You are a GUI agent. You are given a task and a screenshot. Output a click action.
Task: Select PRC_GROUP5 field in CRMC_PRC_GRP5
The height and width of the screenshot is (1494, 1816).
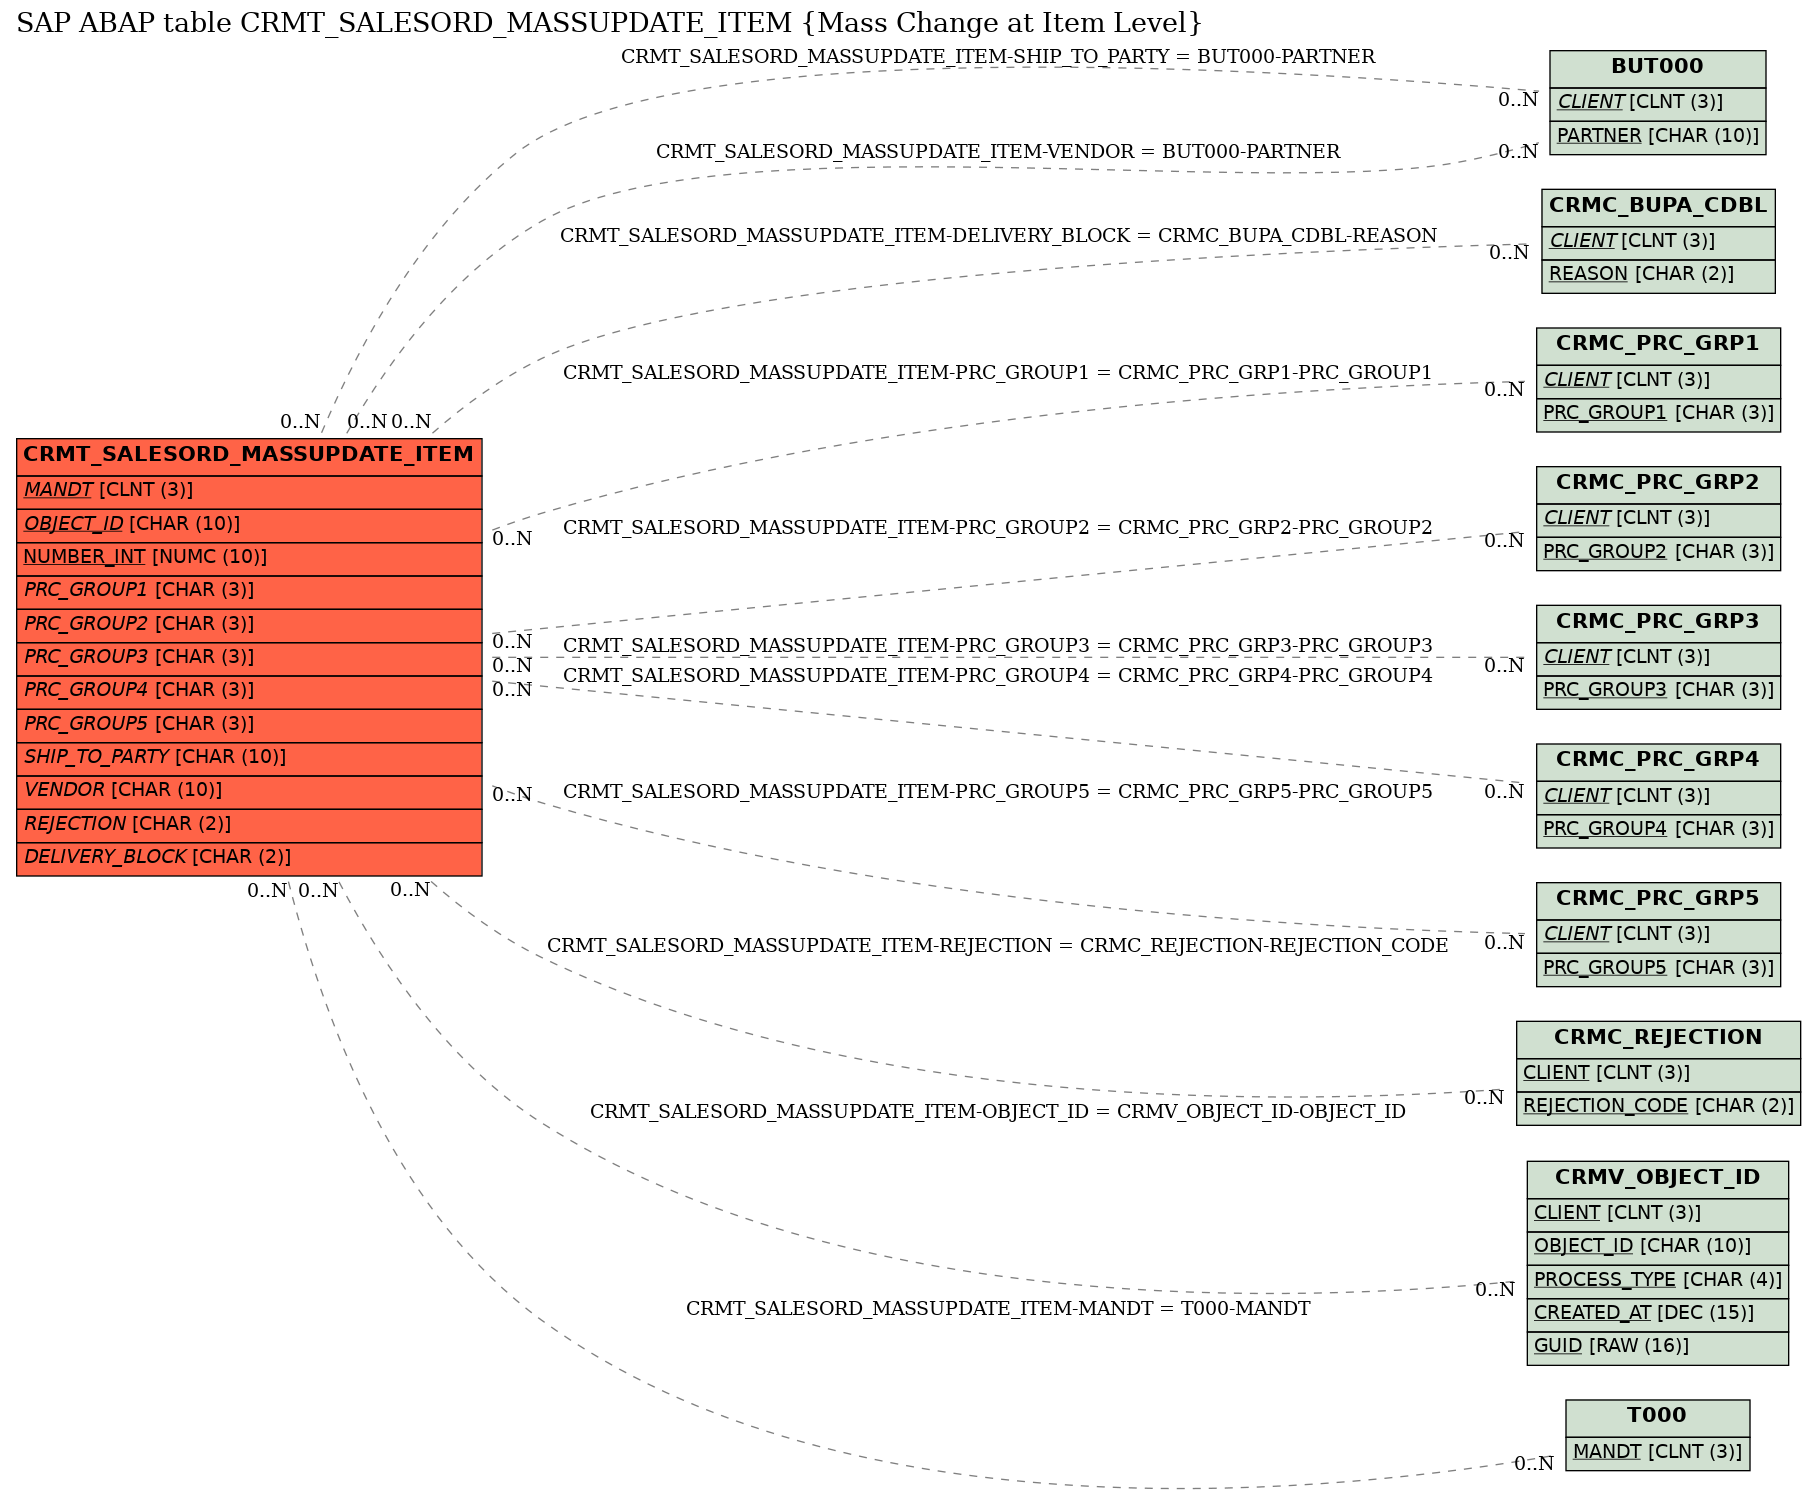[1658, 968]
